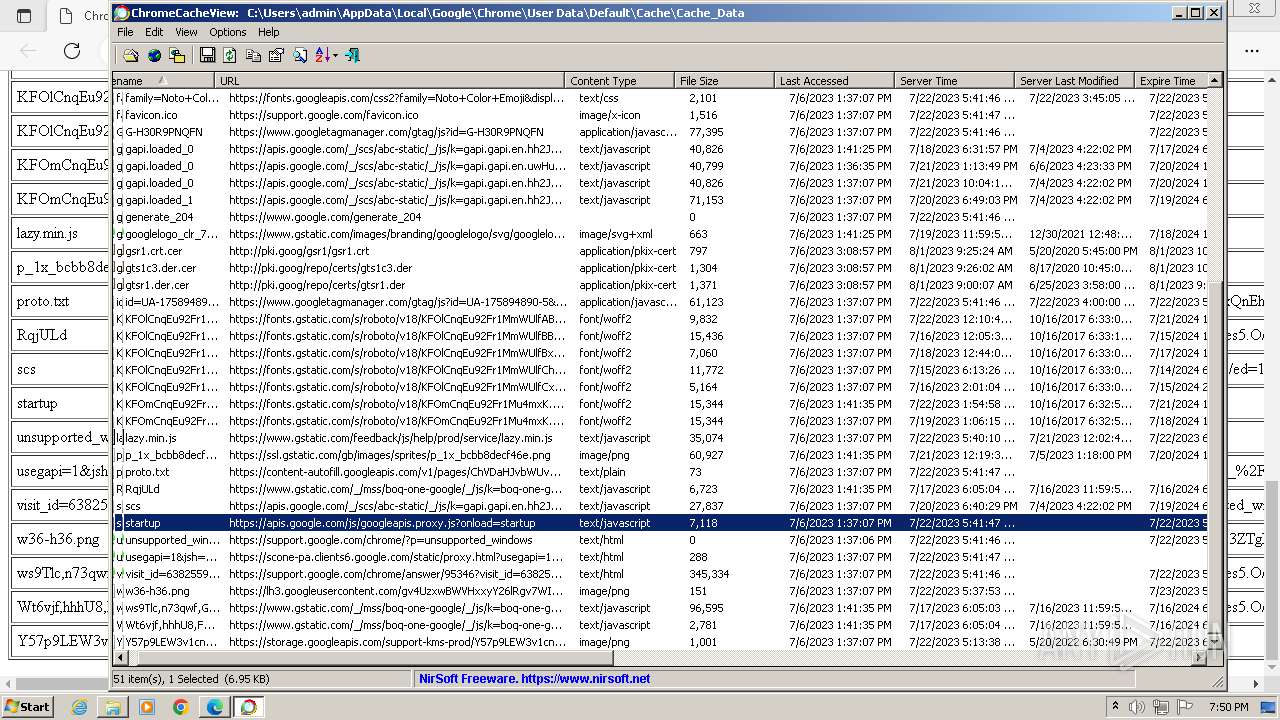Click the volume speaker tray icon

click(1138, 707)
